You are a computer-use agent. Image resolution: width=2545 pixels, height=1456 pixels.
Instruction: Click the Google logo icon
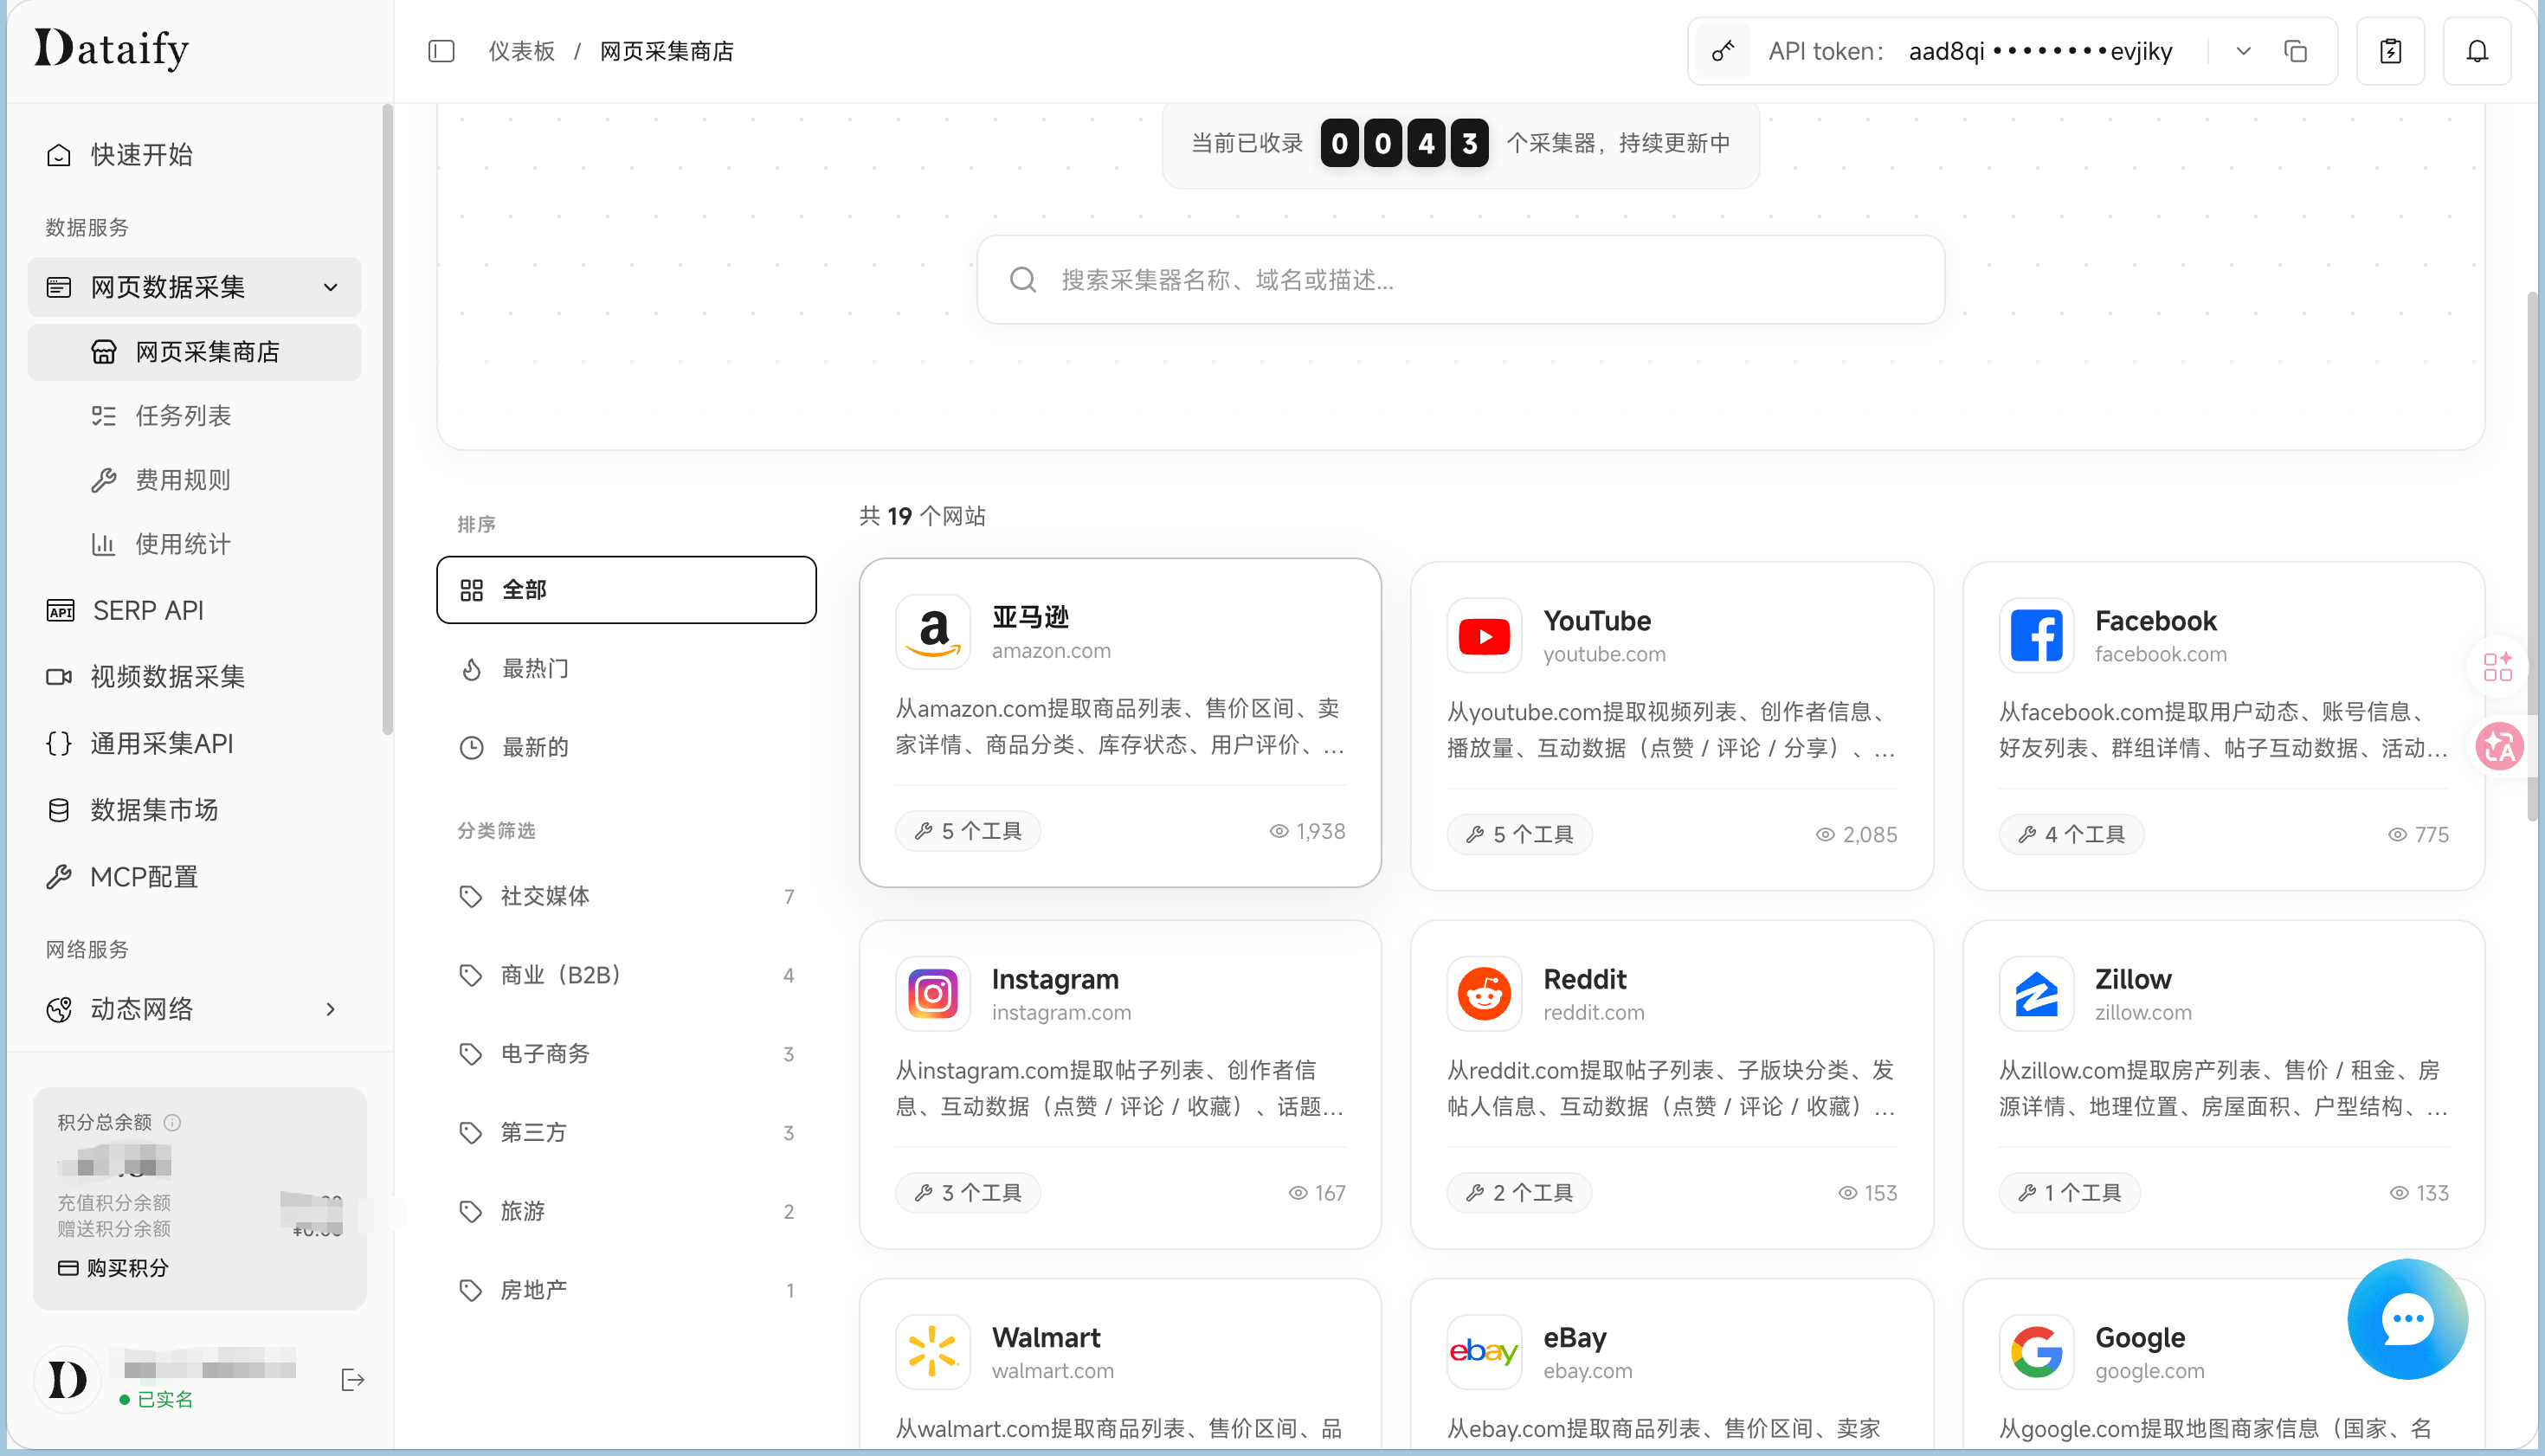2036,1352
